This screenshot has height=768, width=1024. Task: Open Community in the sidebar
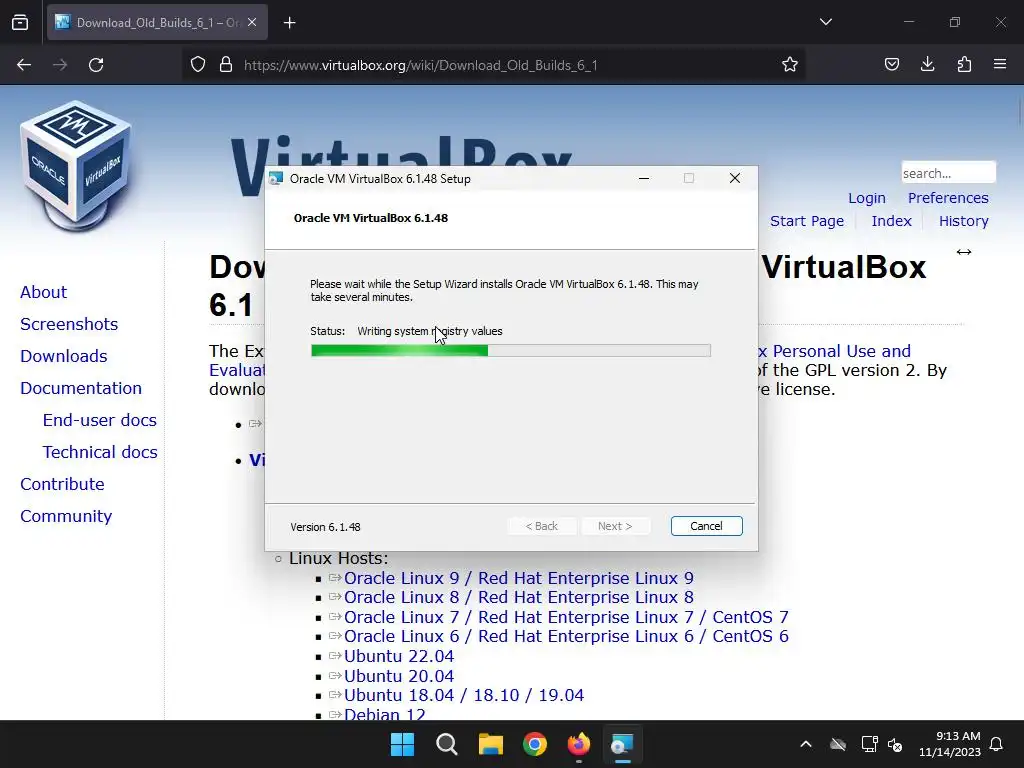(x=66, y=517)
